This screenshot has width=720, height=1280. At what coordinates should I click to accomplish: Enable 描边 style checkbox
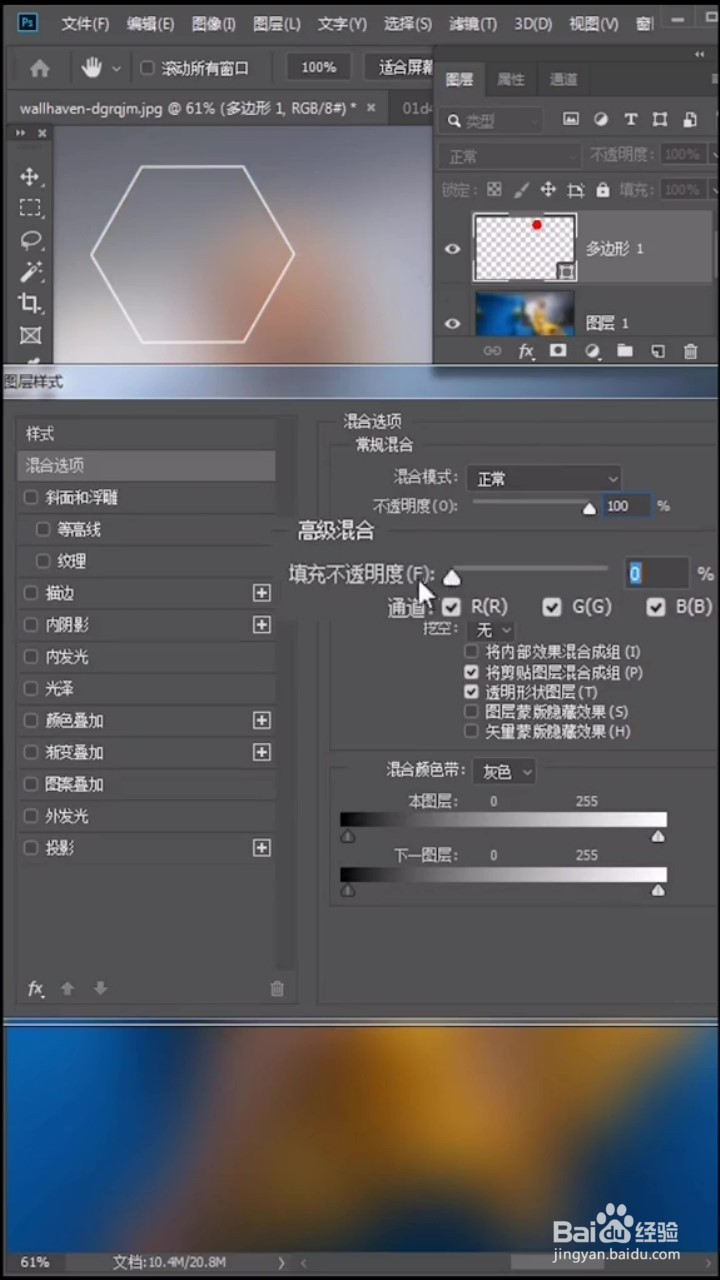(x=31, y=593)
